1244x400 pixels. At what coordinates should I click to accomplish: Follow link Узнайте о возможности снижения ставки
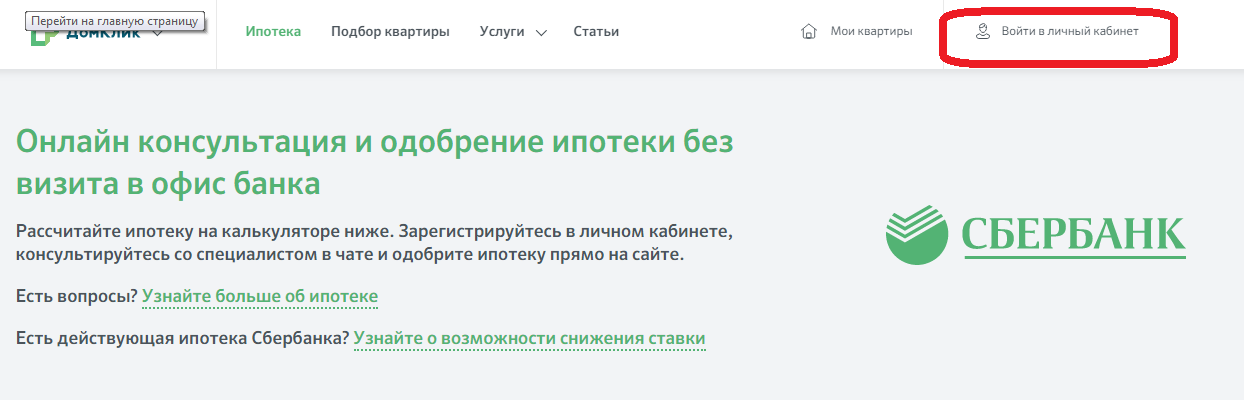click(530, 339)
